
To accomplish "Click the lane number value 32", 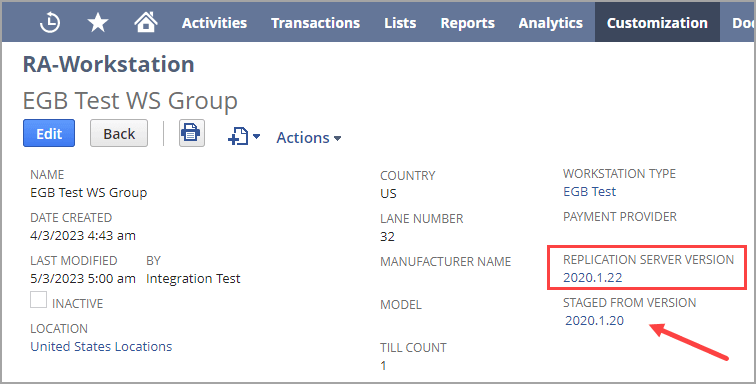I will pos(387,236).
